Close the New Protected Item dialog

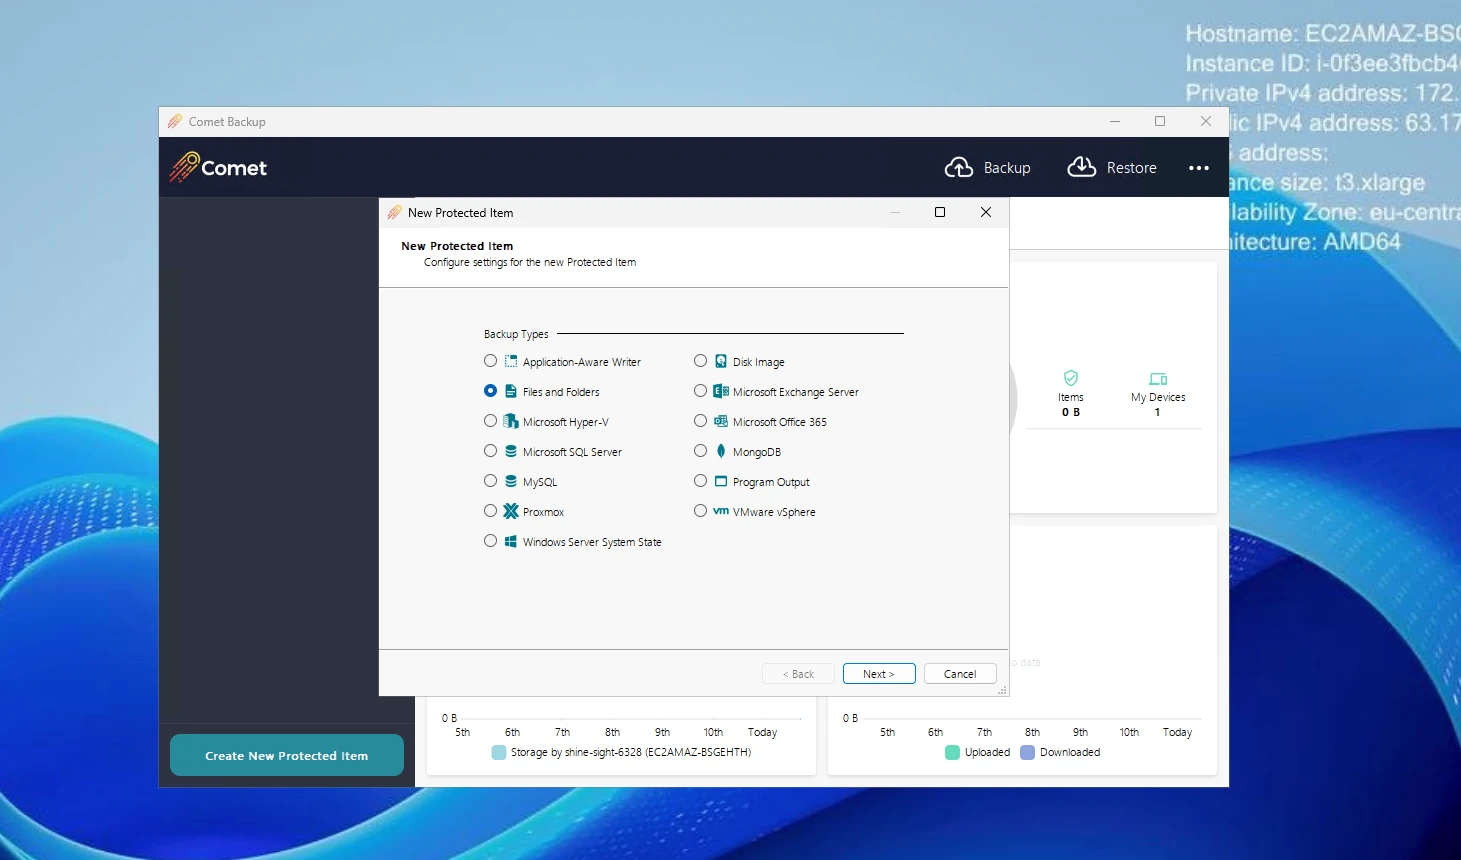tap(986, 212)
